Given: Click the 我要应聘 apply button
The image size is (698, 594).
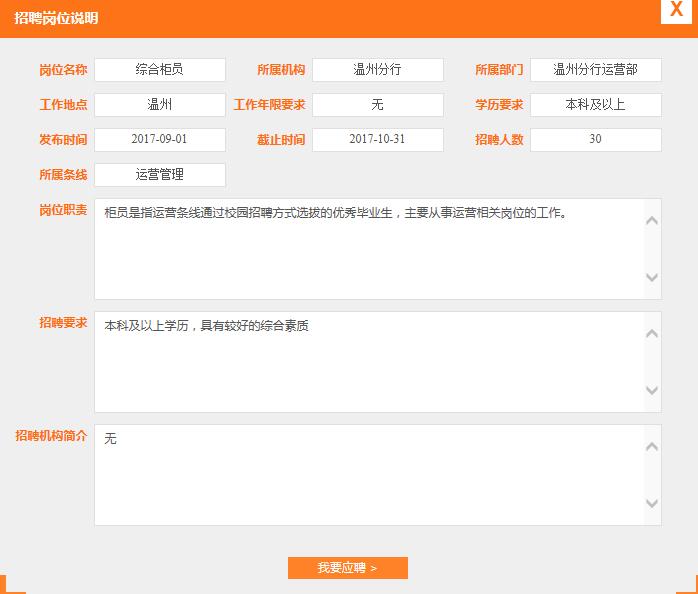Looking at the screenshot, I should (347, 568).
